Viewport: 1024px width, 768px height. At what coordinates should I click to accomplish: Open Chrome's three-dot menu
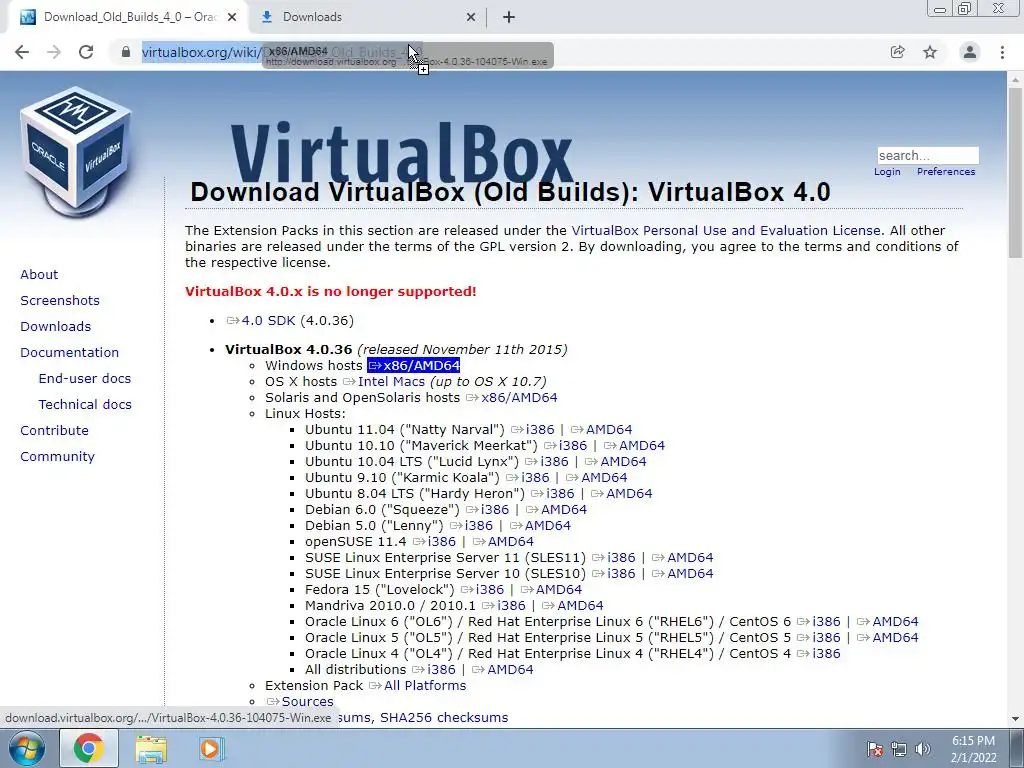1002,52
